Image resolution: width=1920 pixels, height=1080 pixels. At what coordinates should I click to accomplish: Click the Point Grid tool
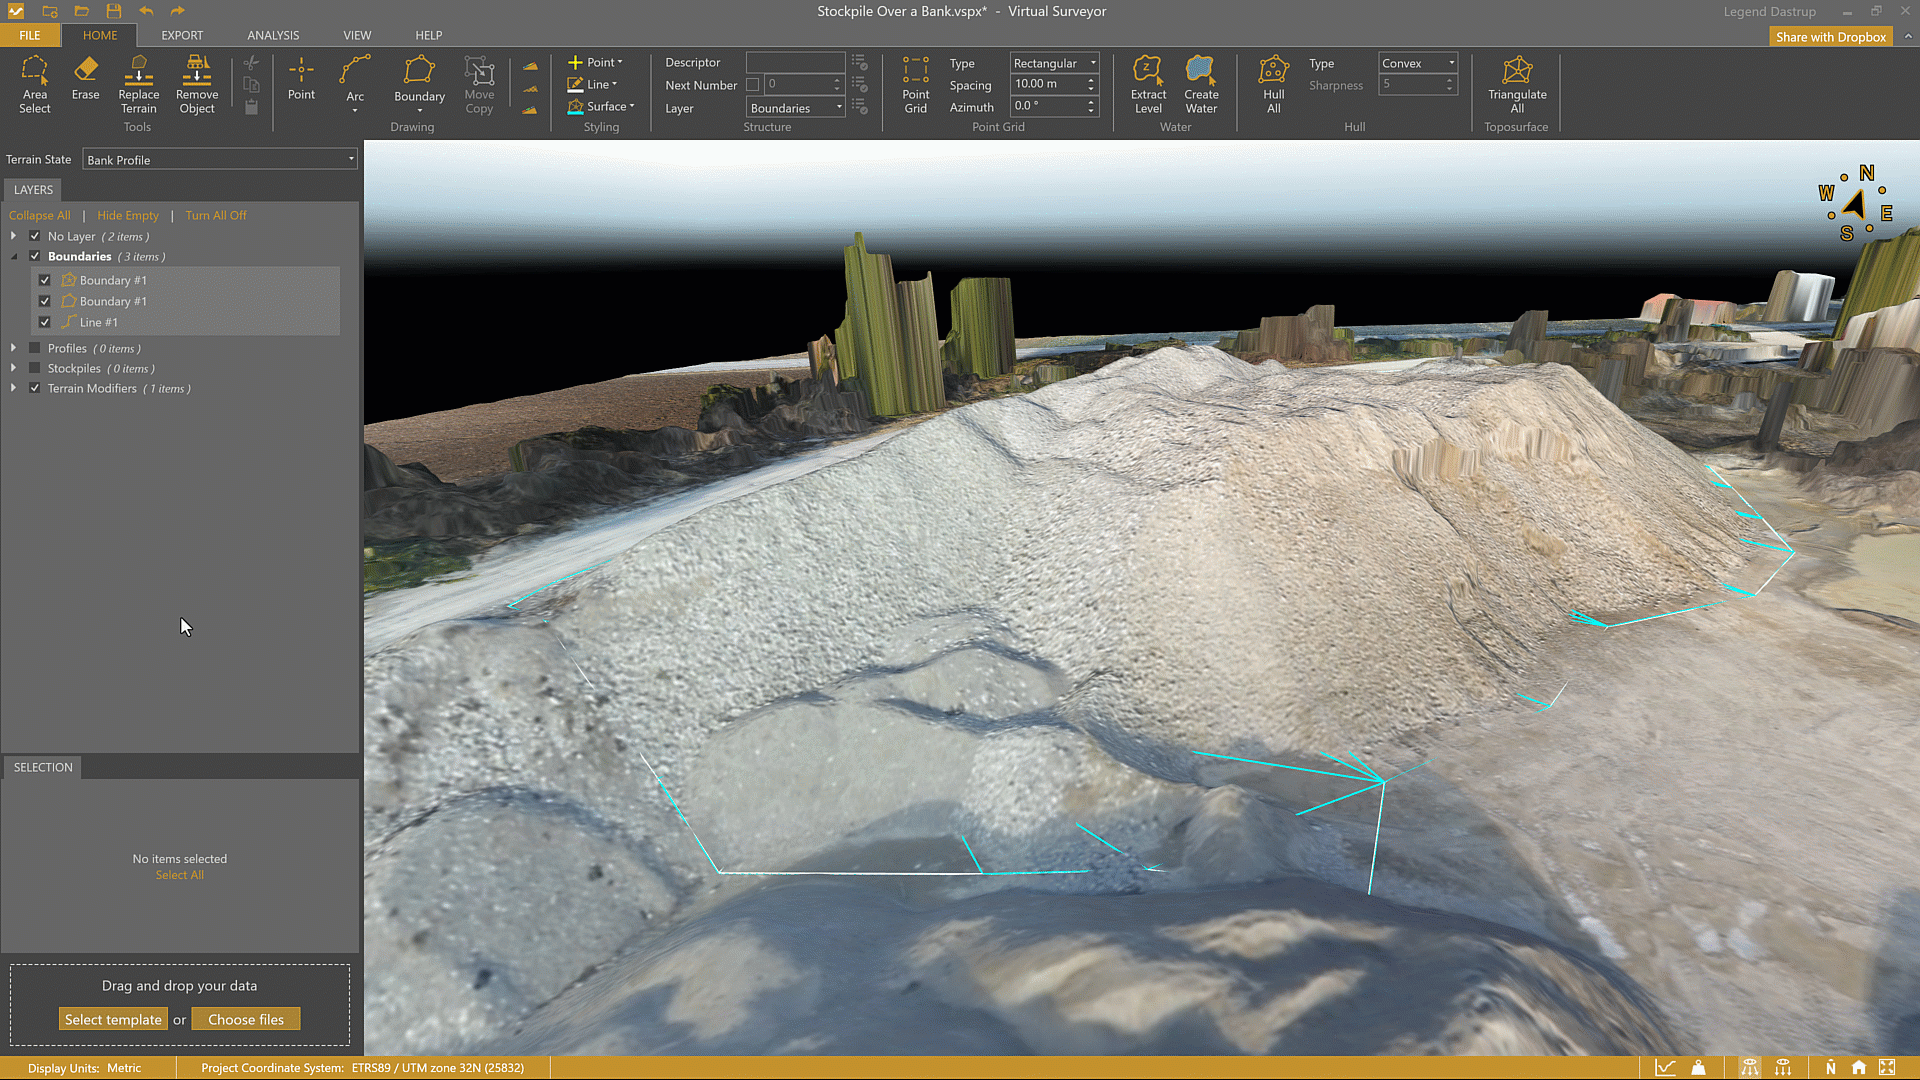pyautogui.click(x=915, y=84)
